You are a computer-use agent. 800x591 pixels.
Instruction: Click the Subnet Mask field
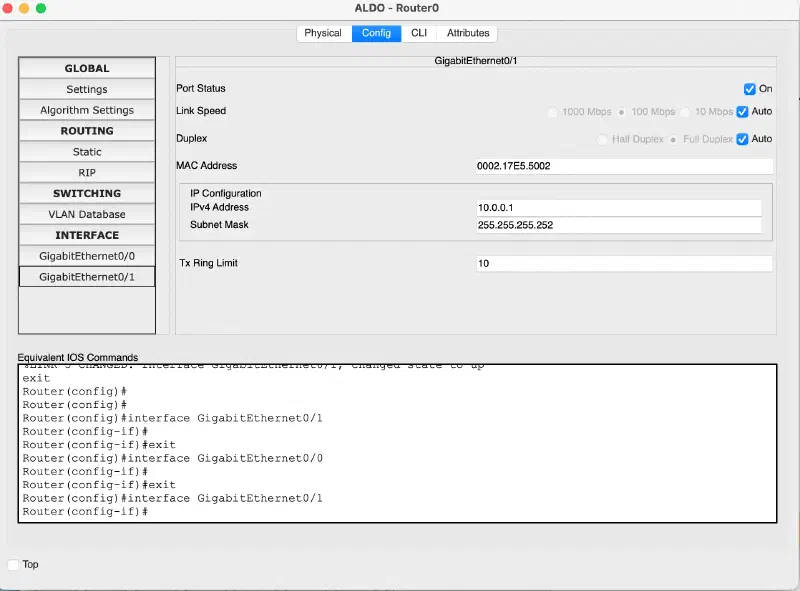point(619,225)
